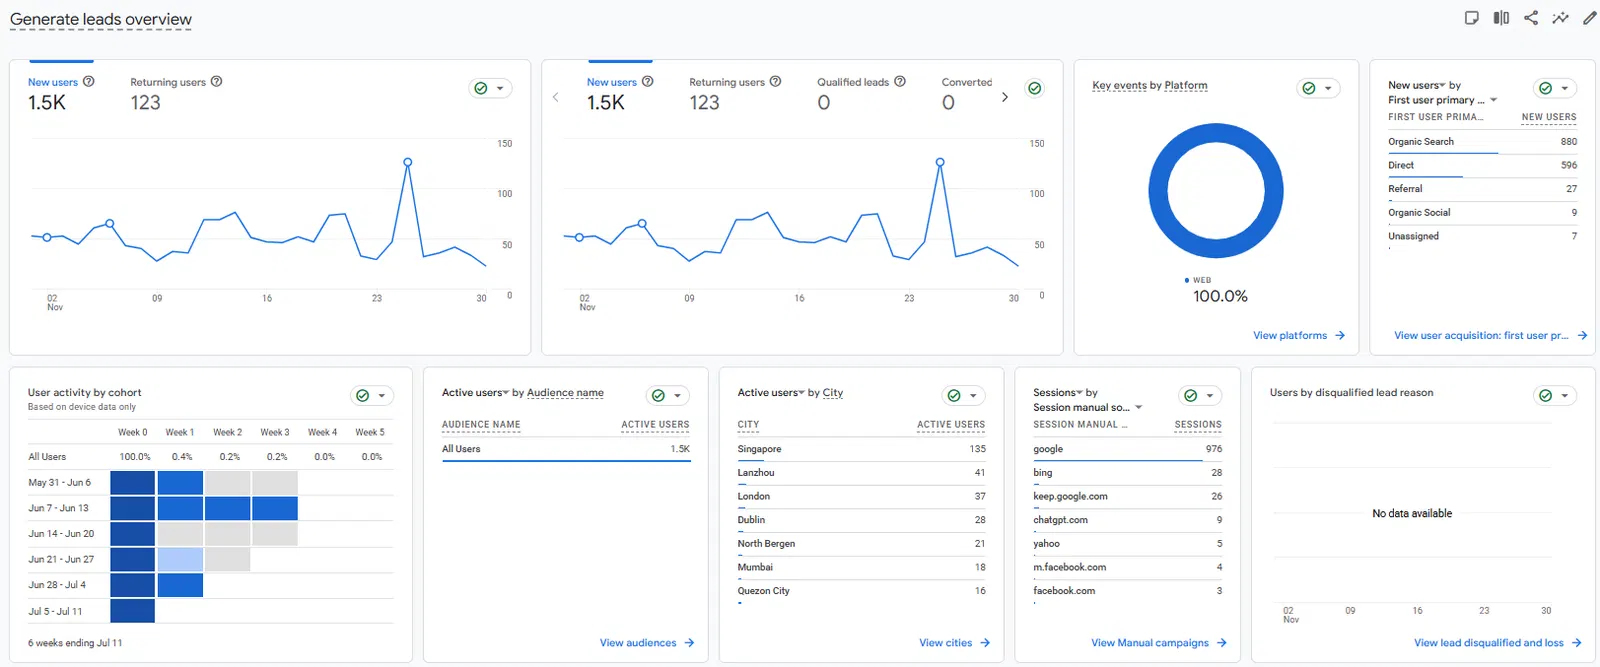The width and height of the screenshot is (1600, 667).
Task: Click help icon next to New users in Qualified leads card
Action: pyautogui.click(x=647, y=82)
